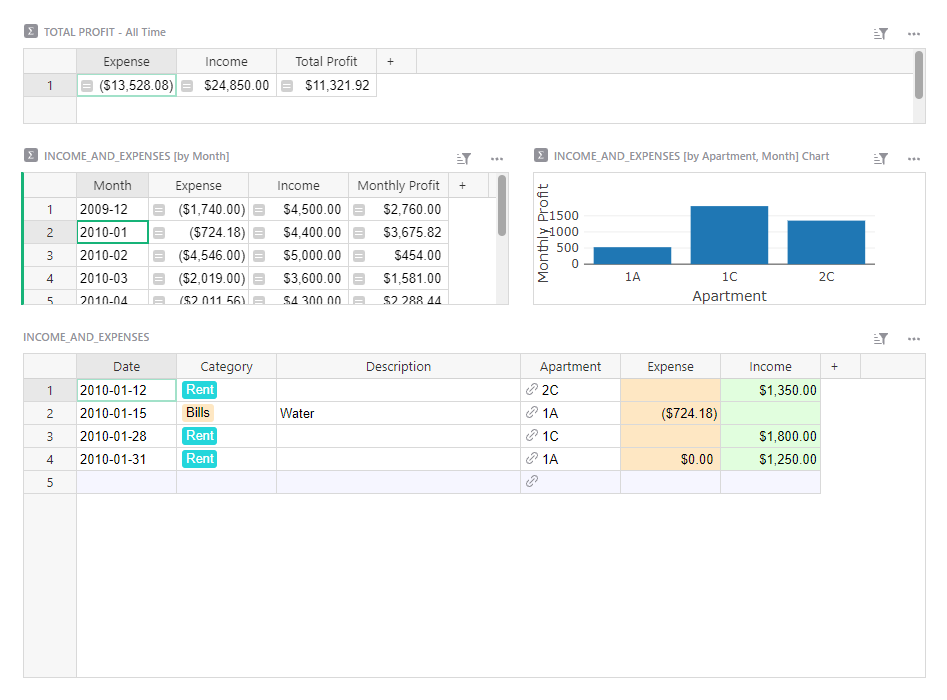Click the expand icon in the 2009-12 Expense cell
Screen dimensions: 947x700
(161, 208)
